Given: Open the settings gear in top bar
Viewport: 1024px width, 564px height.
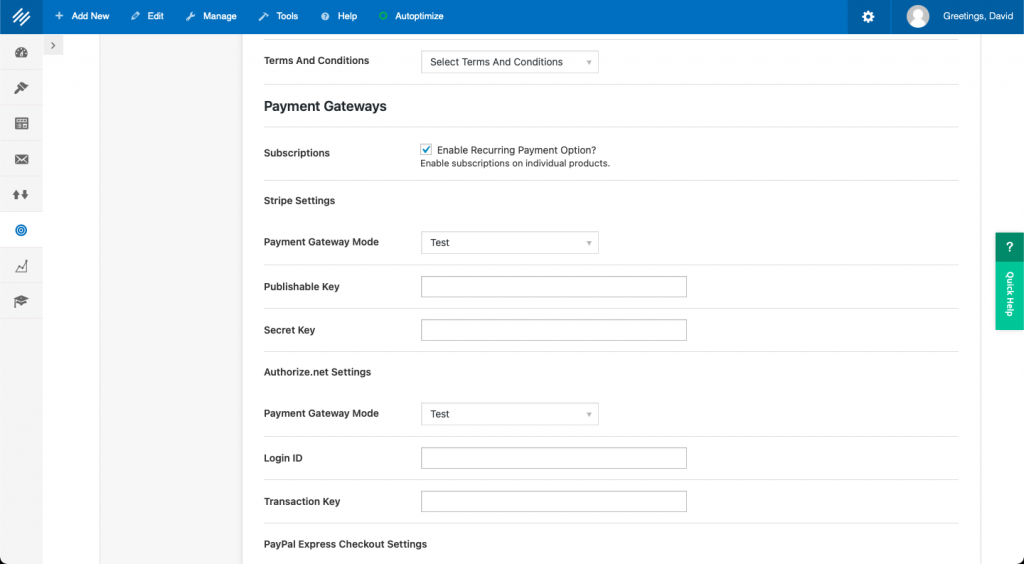Looking at the screenshot, I should point(868,17).
